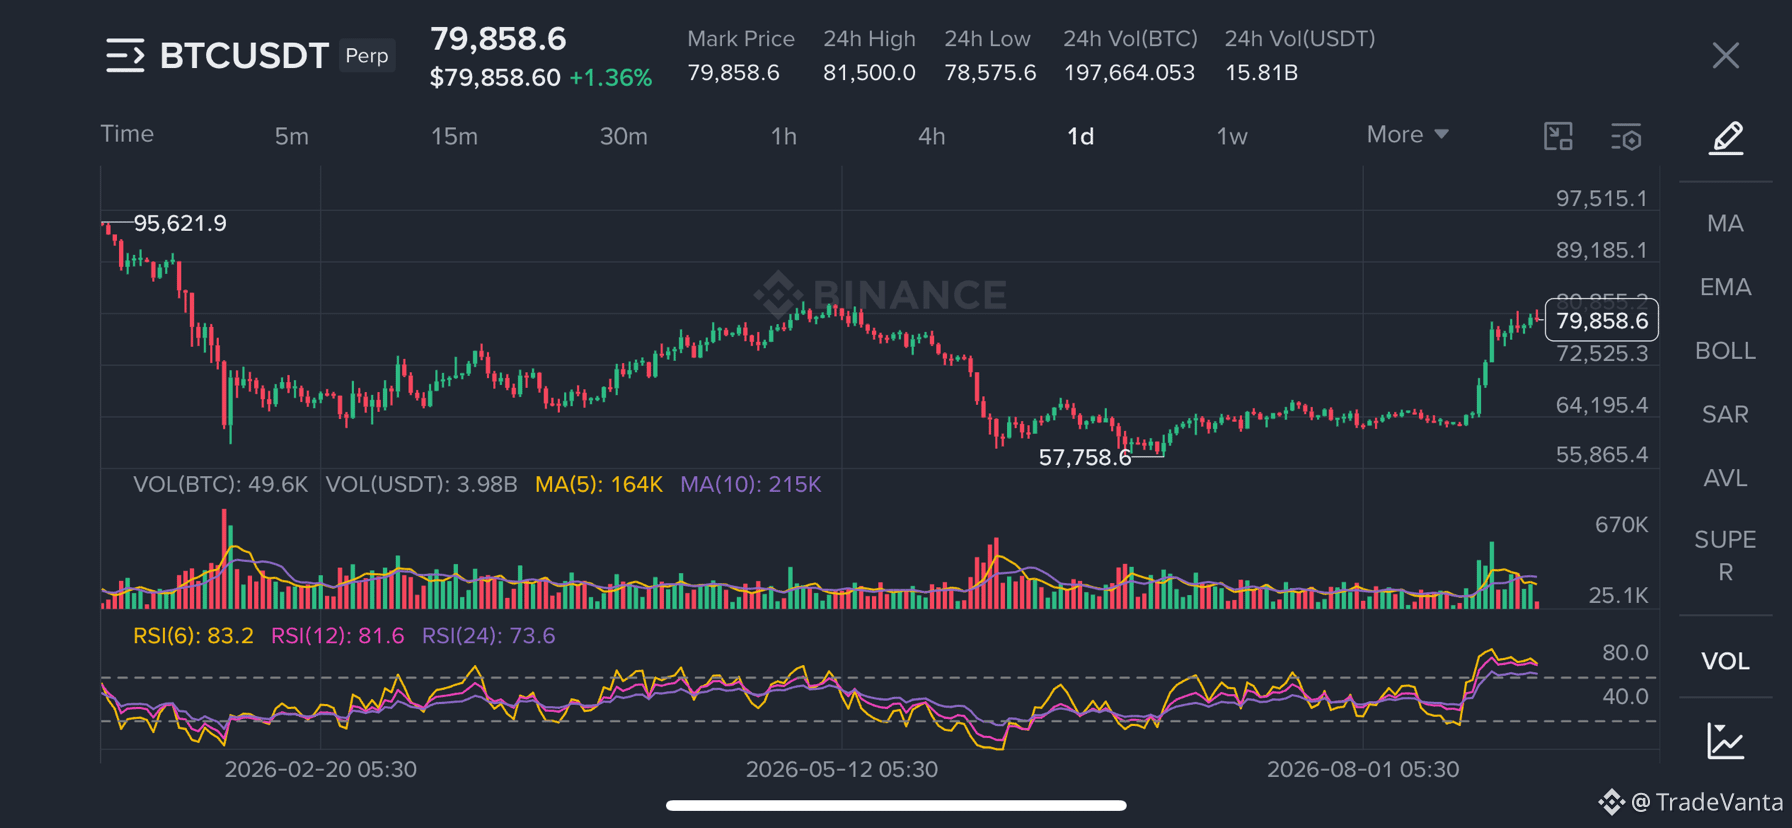Enable the BOLL bands indicator

[1726, 351]
